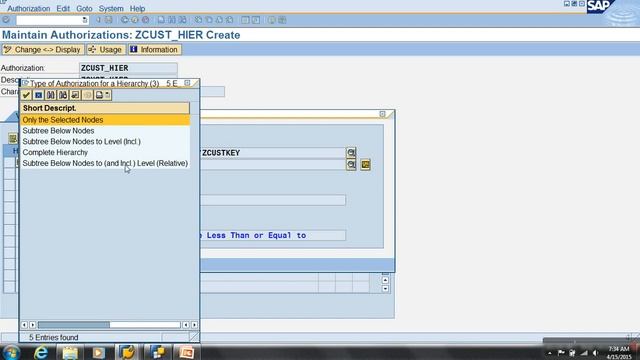The width and height of the screenshot is (640, 360).
Task: Click the Information button
Action: 154,50
